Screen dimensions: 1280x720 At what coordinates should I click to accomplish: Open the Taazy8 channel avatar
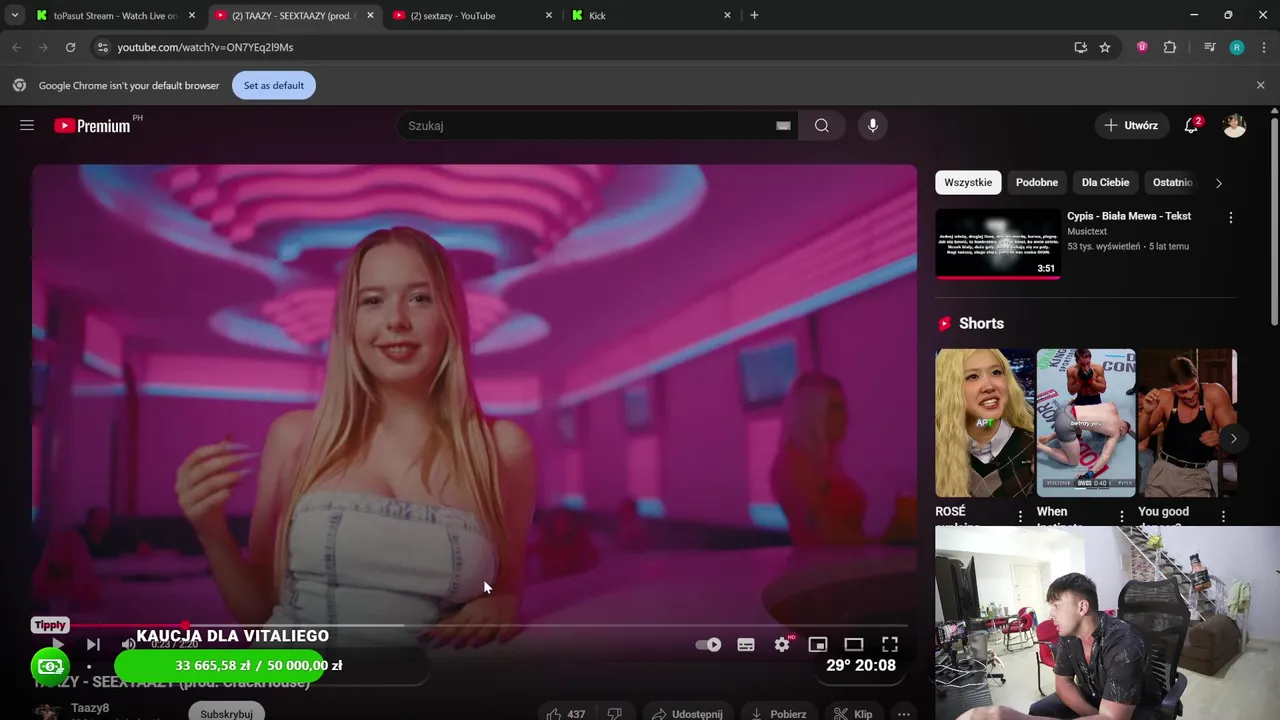tap(46, 712)
